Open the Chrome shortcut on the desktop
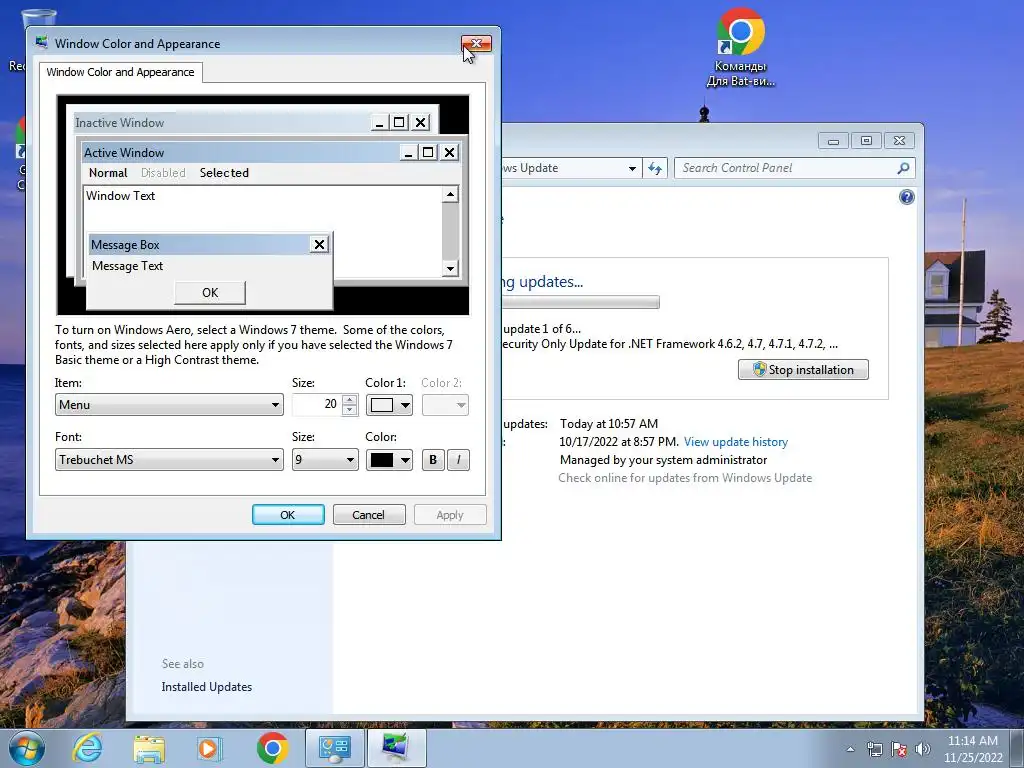This screenshot has width=1024, height=768. [740, 47]
